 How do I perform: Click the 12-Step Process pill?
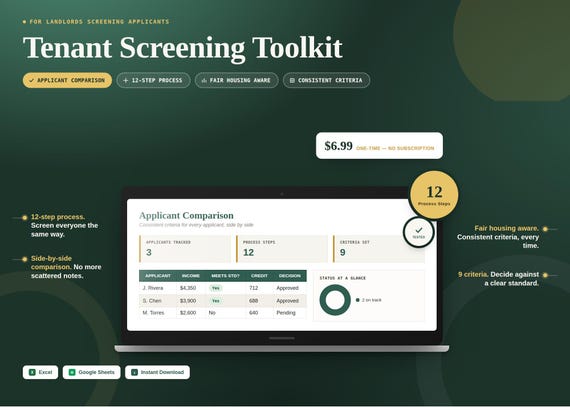153,80
